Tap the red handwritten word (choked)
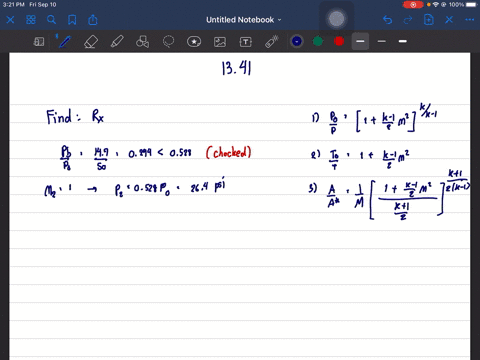This screenshot has height=360, width=480. [229, 153]
